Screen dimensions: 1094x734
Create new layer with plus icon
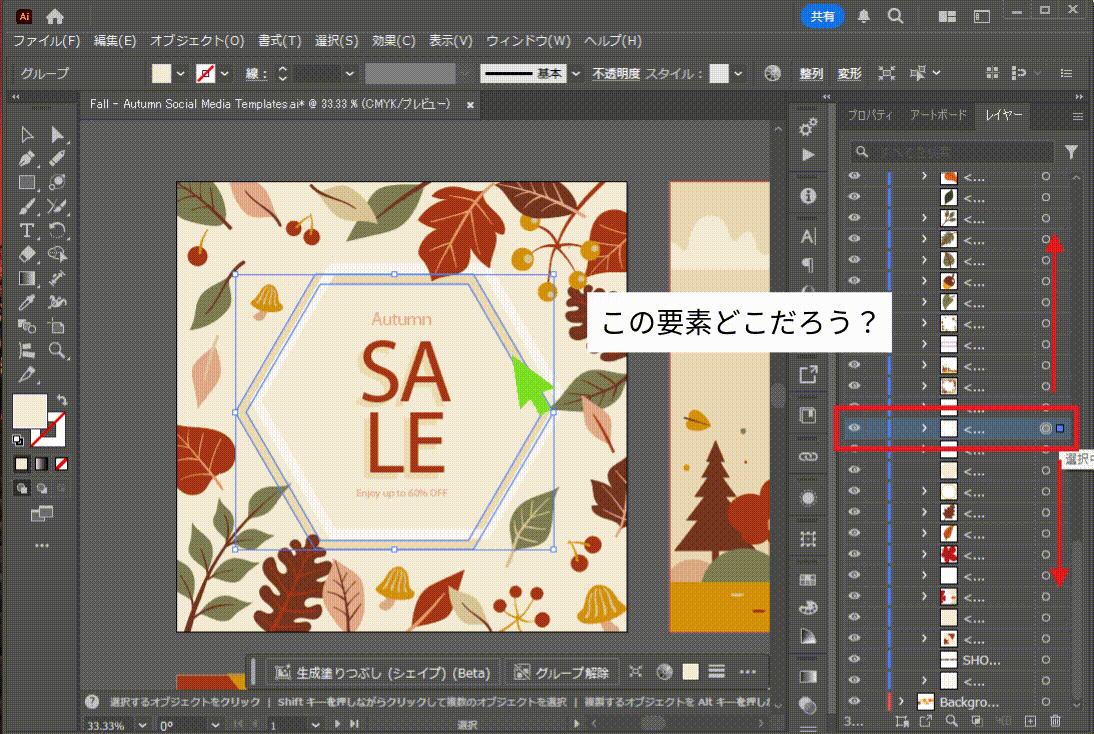point(1030,721)
